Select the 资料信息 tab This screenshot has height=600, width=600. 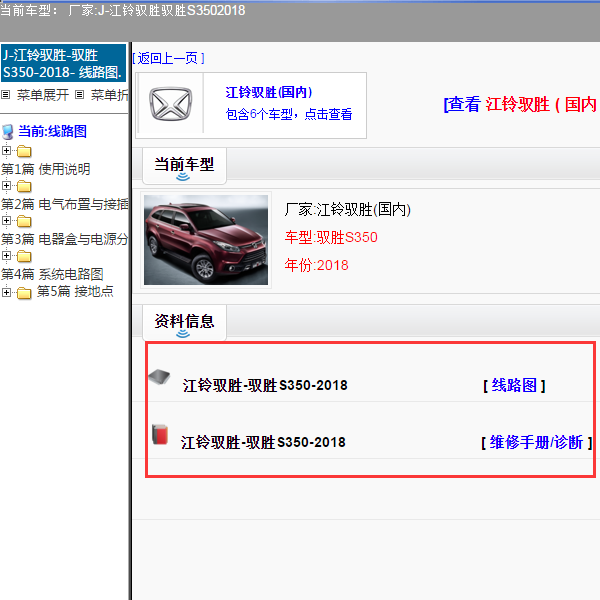(183, 321)
